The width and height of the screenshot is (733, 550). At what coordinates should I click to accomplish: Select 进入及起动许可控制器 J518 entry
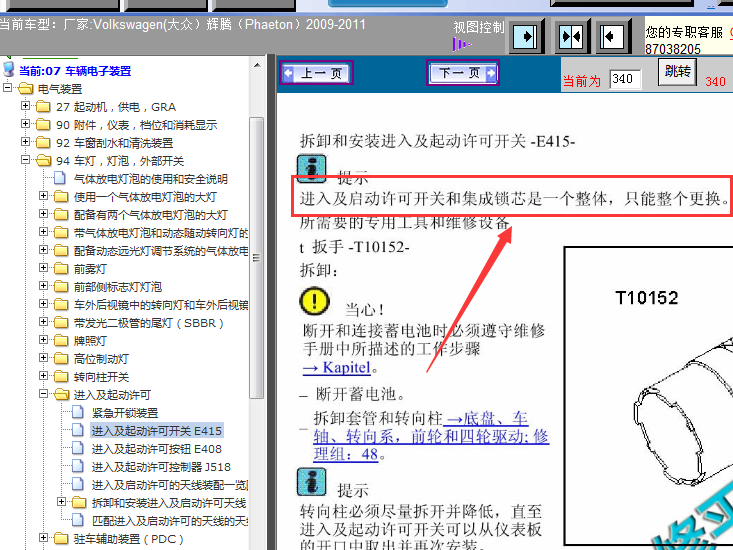coord(160,467)
